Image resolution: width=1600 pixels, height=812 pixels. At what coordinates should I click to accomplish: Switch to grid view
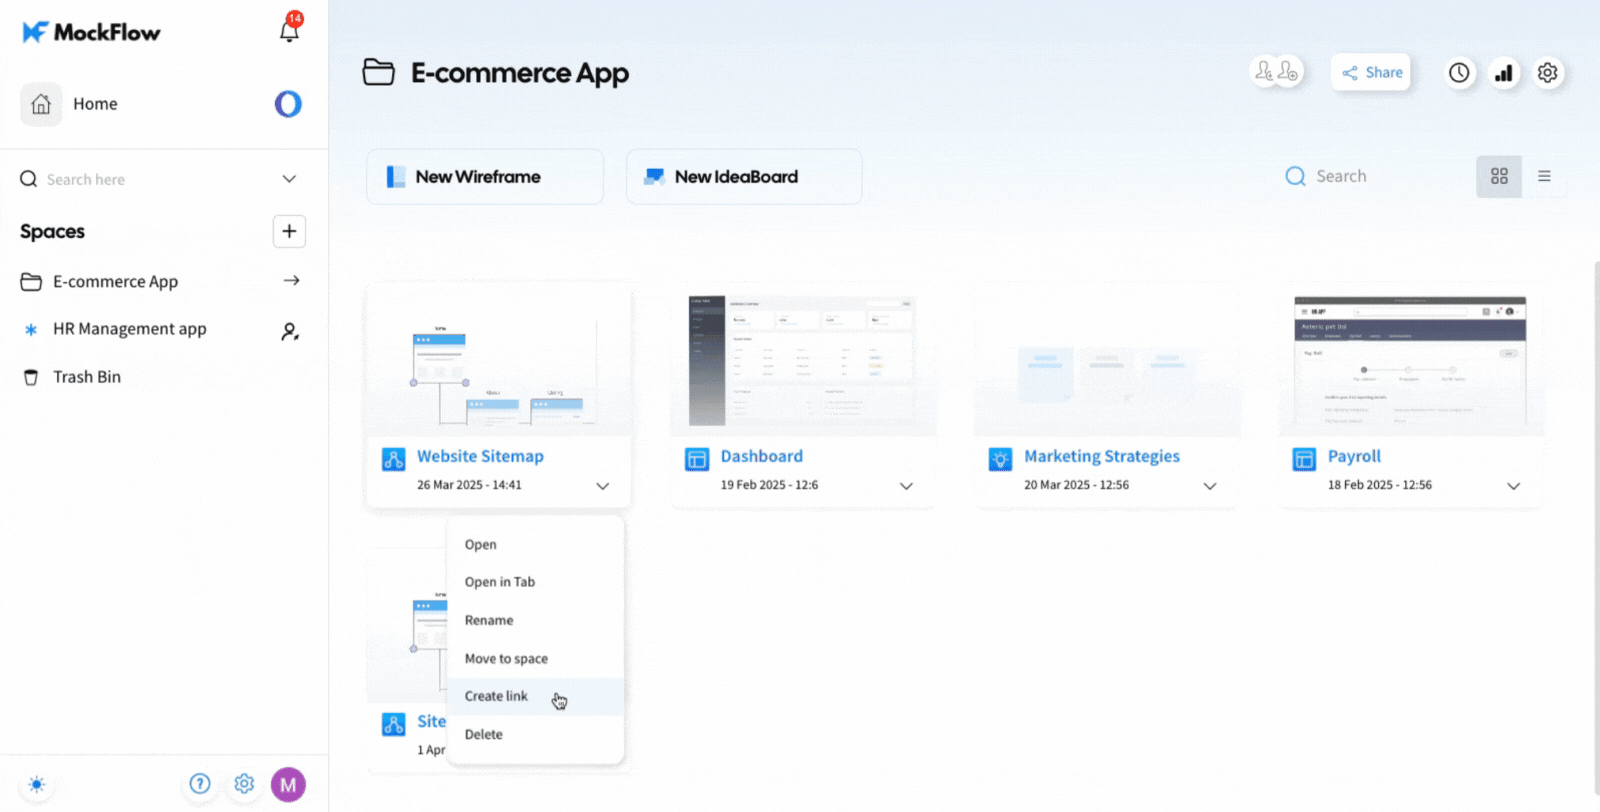pos(1499,176)
